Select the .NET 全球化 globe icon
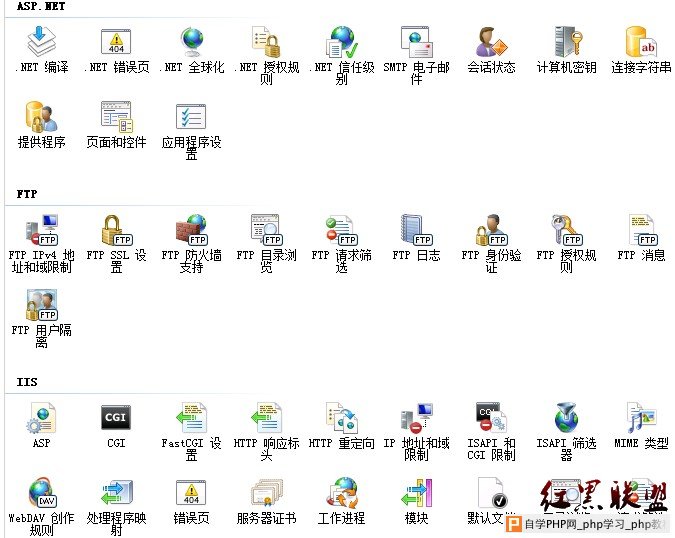Screen dimensions: 675x538 coord(191,41)
